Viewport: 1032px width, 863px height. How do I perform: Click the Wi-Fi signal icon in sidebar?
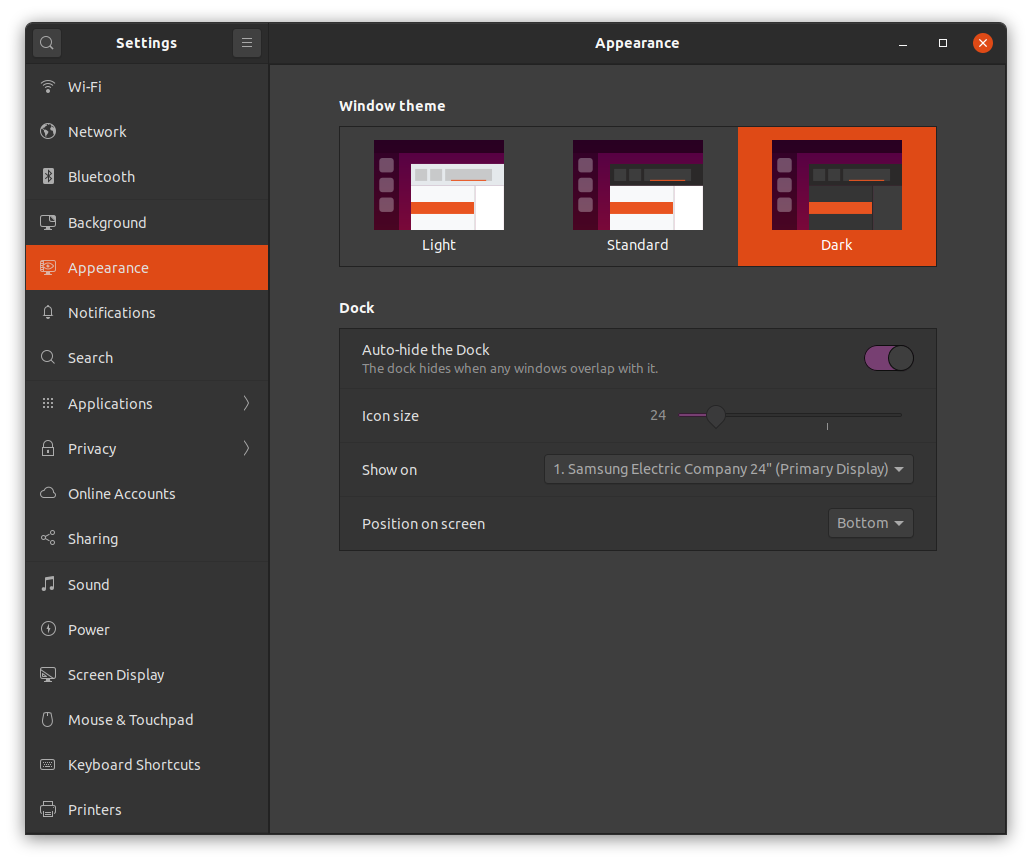coord(48,86)
